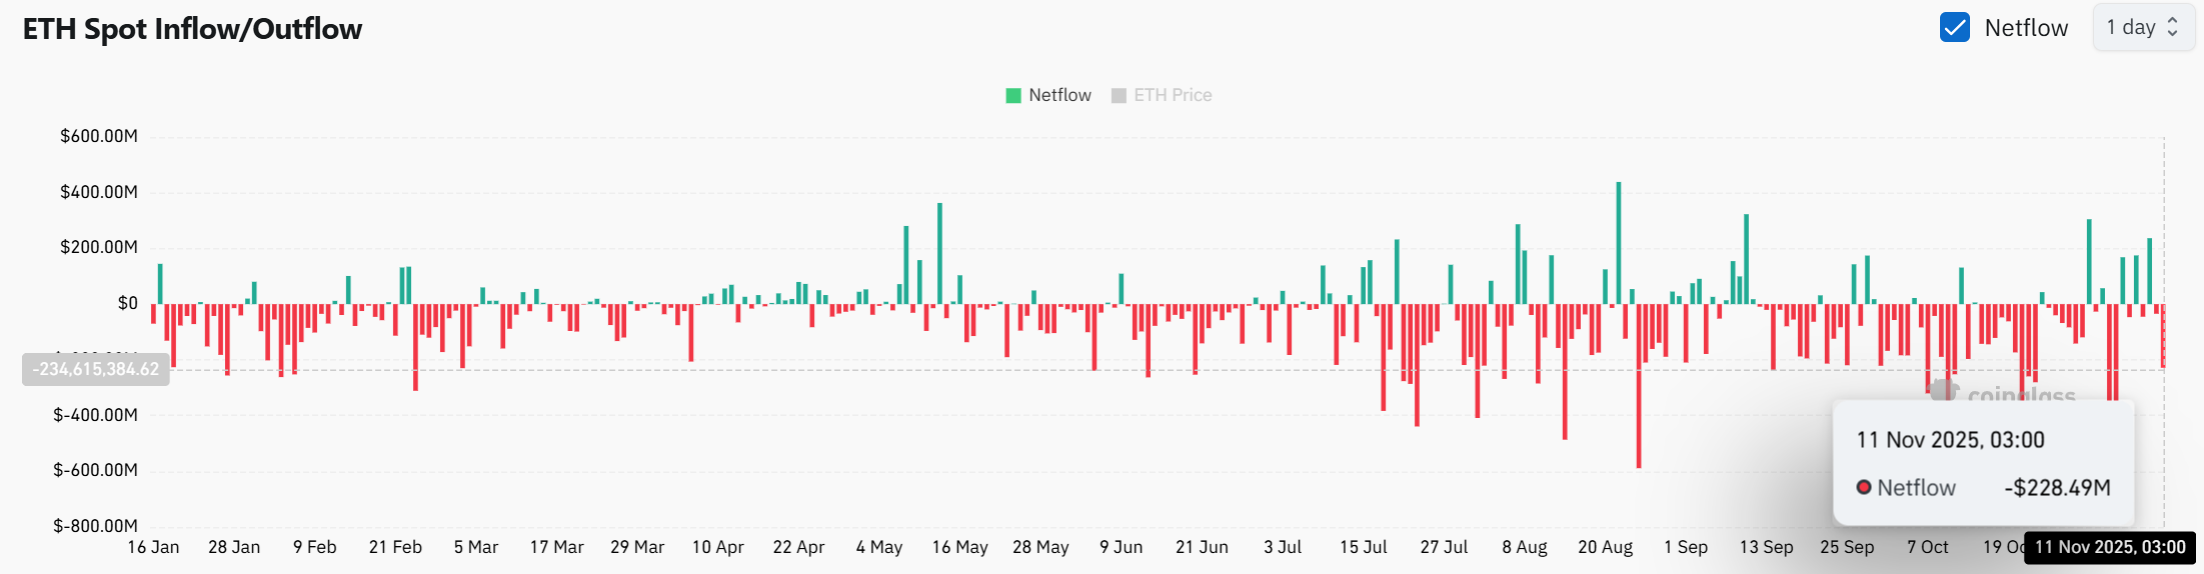Click the -$228.49M value in the tooltip
The image size is (2204, 574).
pyautogui.click(x=2057, y=488)
